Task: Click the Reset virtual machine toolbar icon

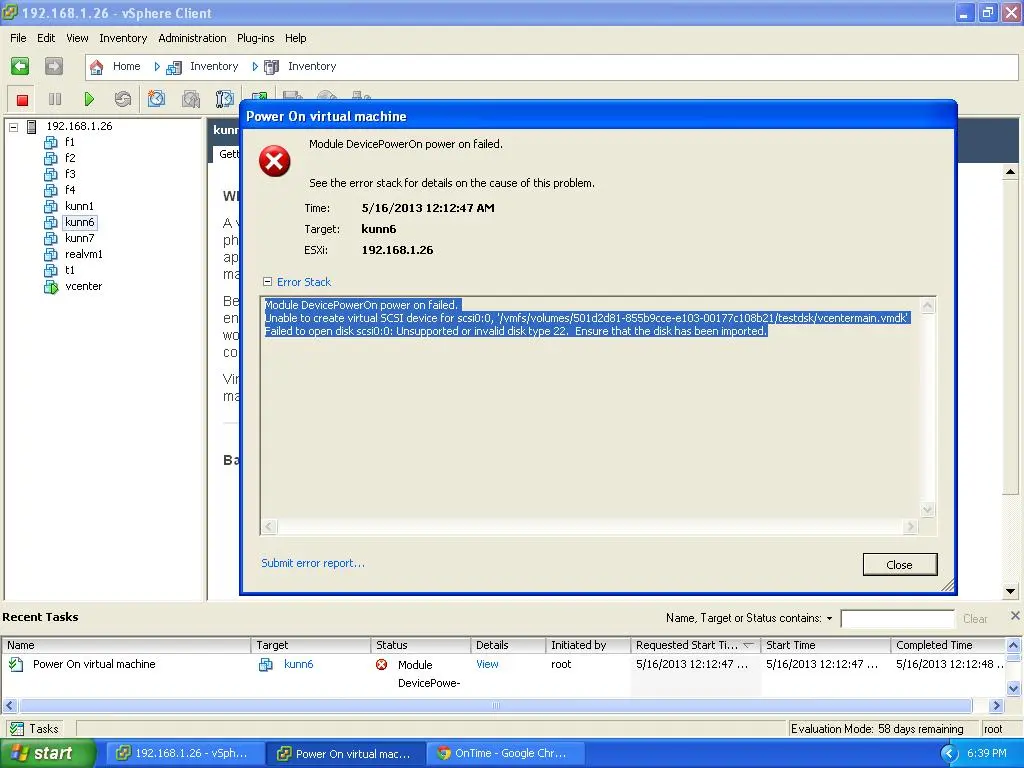Action: coord(123,99)
